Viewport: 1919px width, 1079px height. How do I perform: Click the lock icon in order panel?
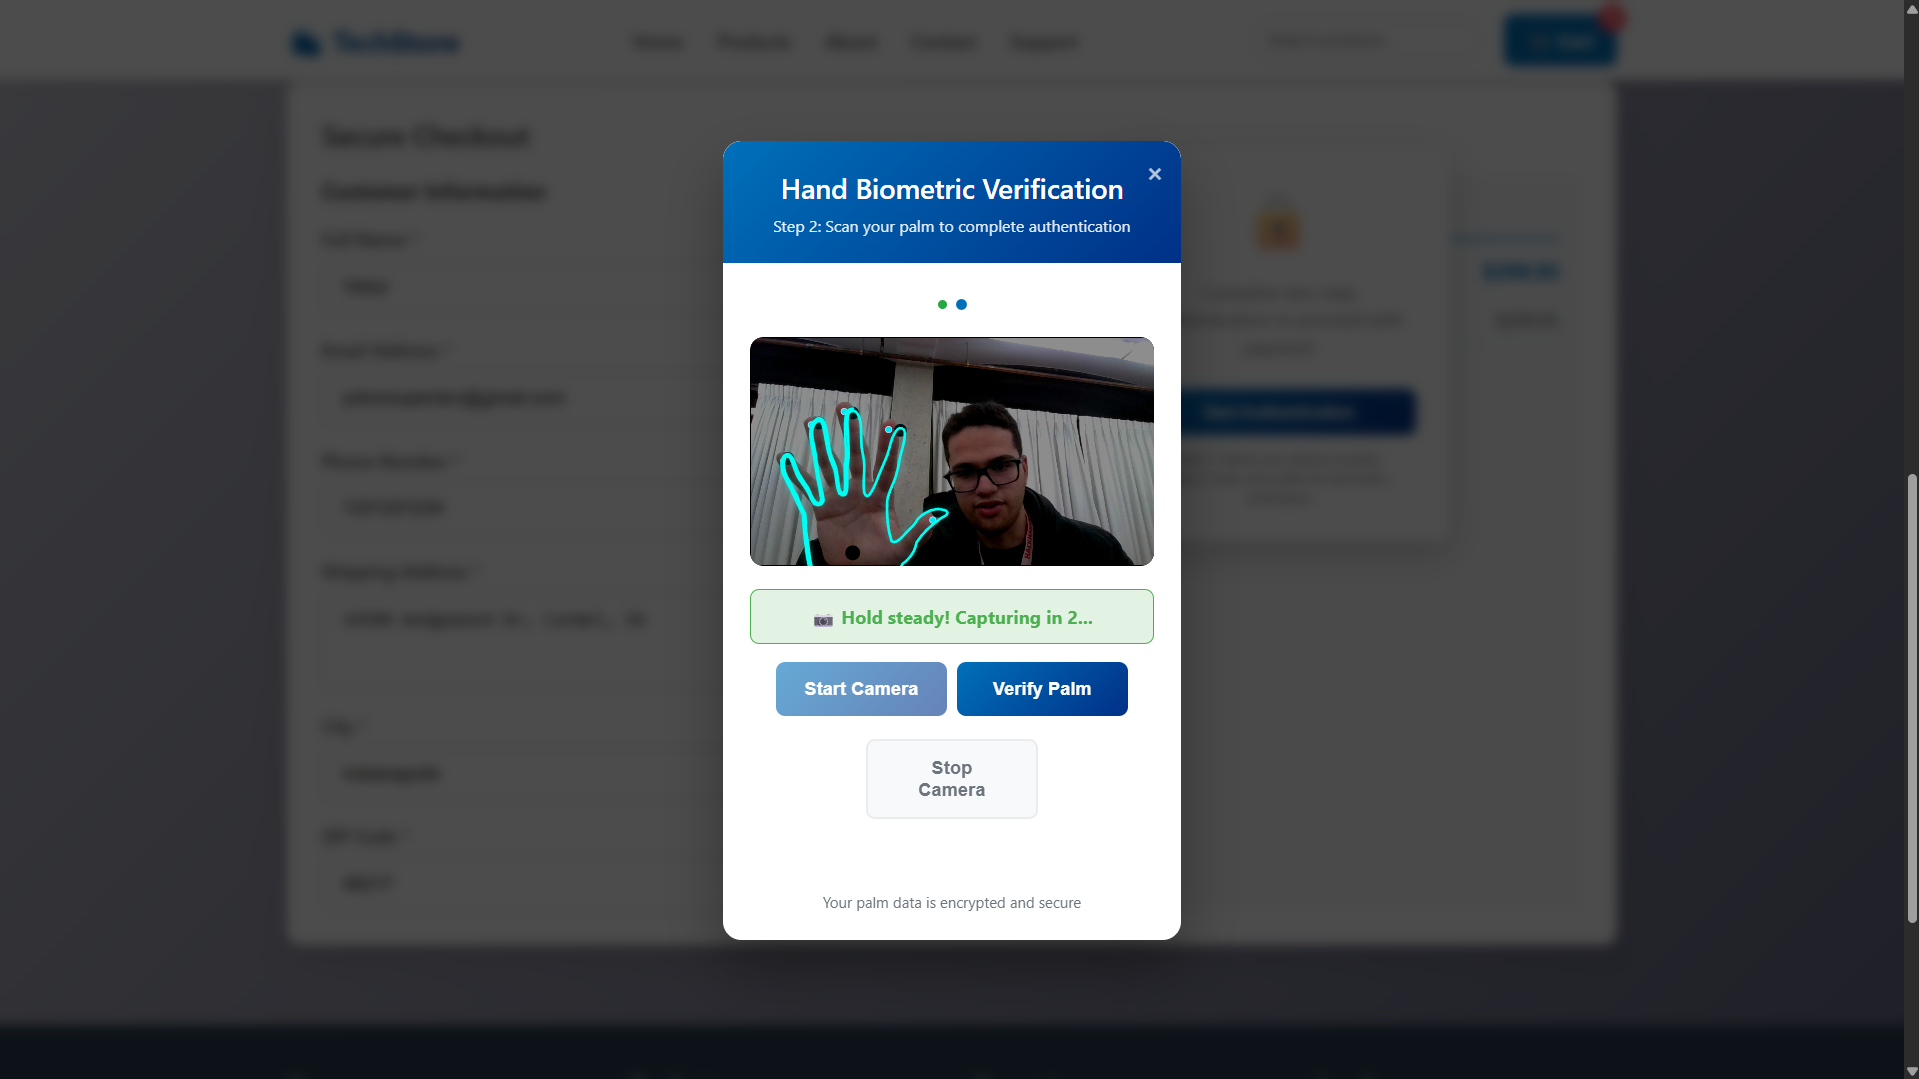pyautogui.click(x=1278, y=223)
